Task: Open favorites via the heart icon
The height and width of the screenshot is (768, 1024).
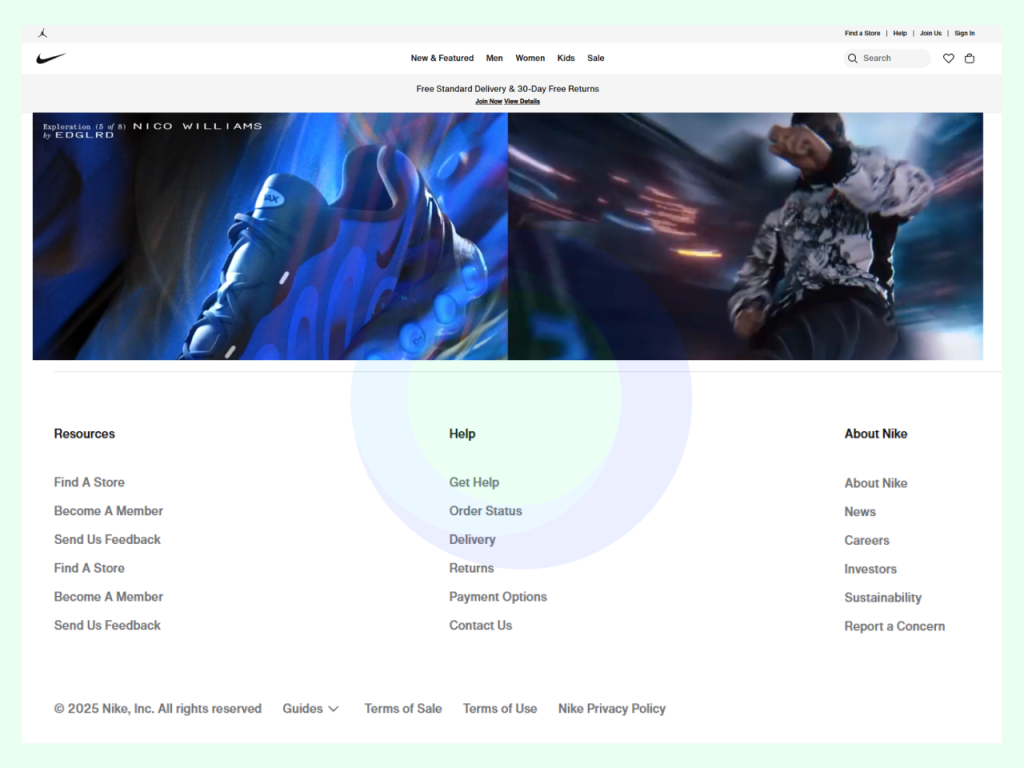Action: [948, 58]
